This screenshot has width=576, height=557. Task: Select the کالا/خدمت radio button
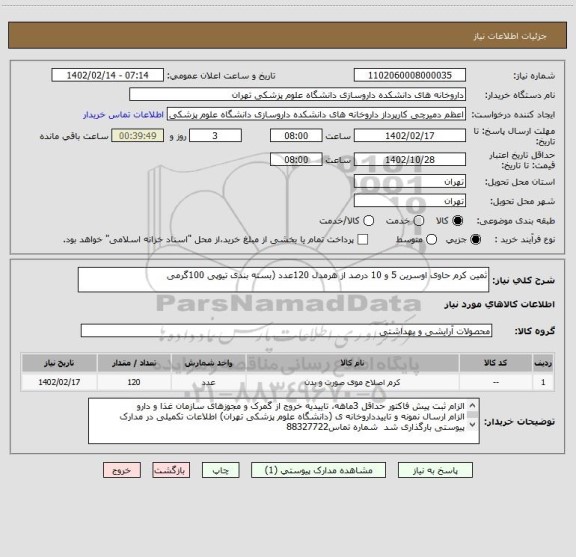point(368,221)
